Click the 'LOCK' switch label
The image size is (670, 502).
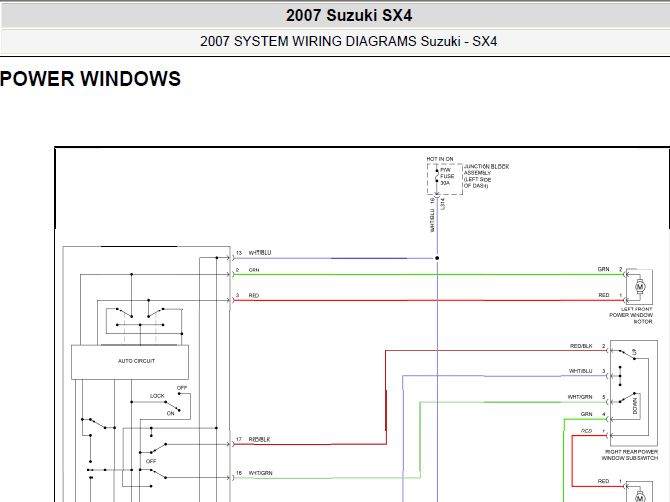point(157,396)
